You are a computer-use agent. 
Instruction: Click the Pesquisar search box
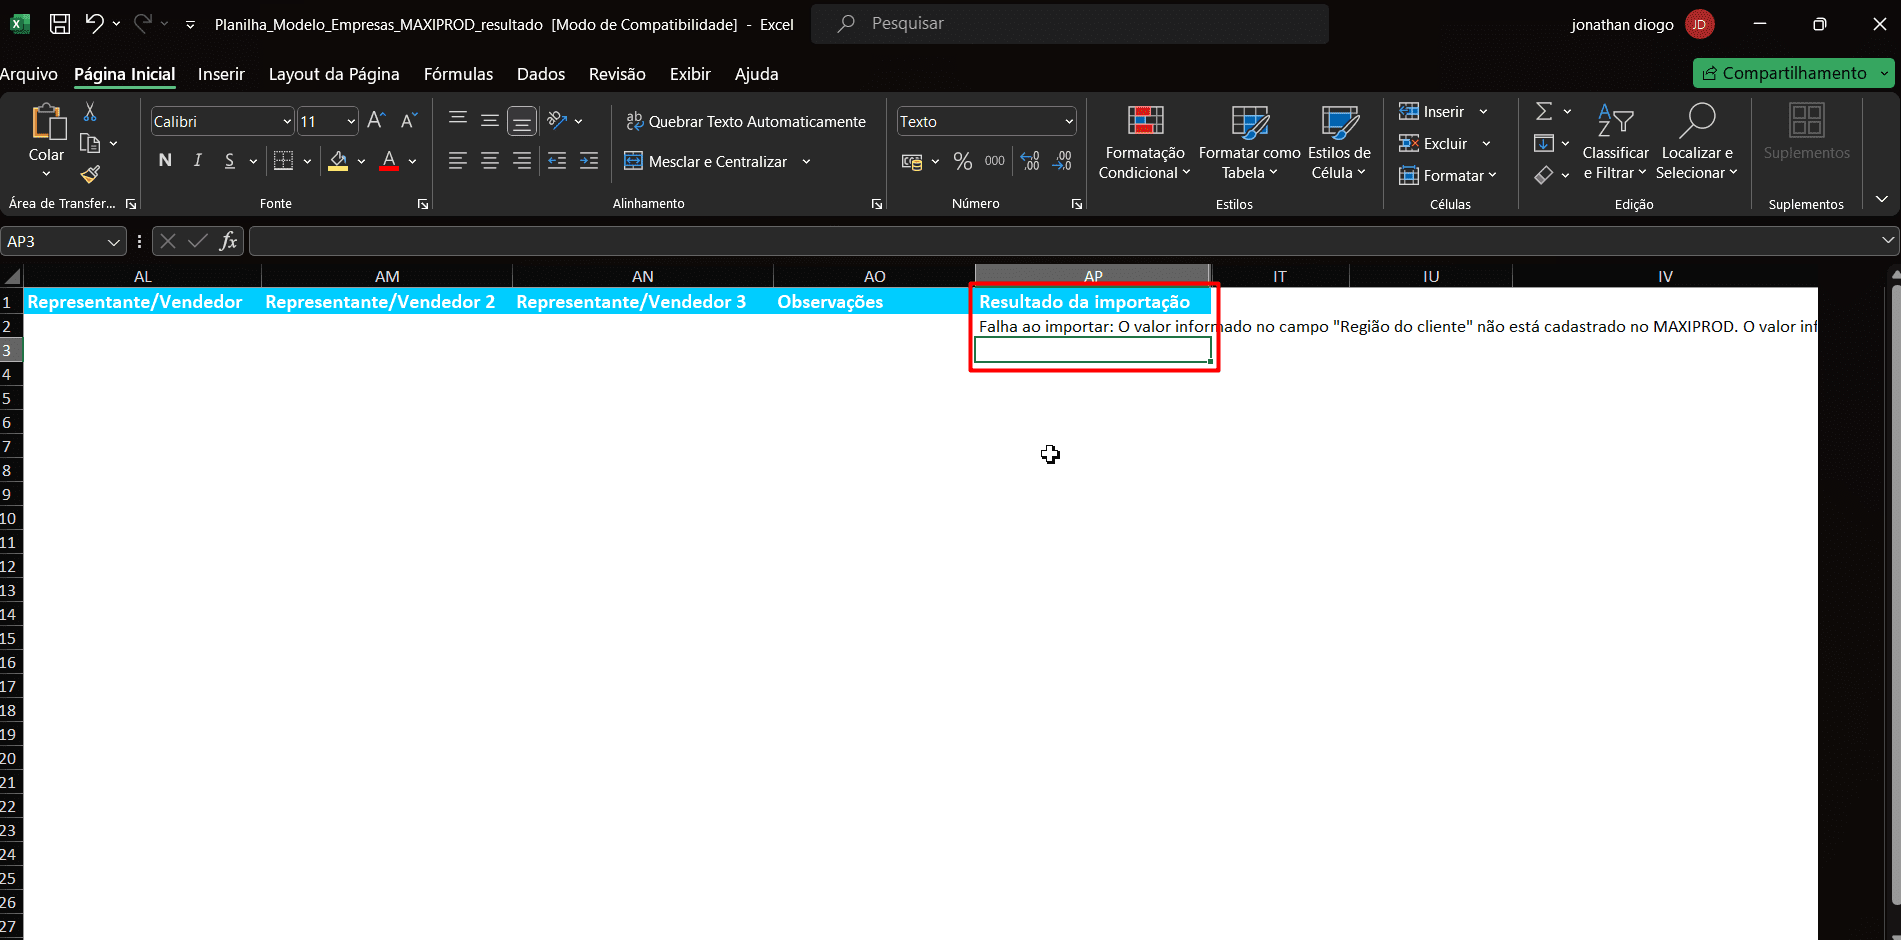pyautogui.click(x=1070, y=24)
